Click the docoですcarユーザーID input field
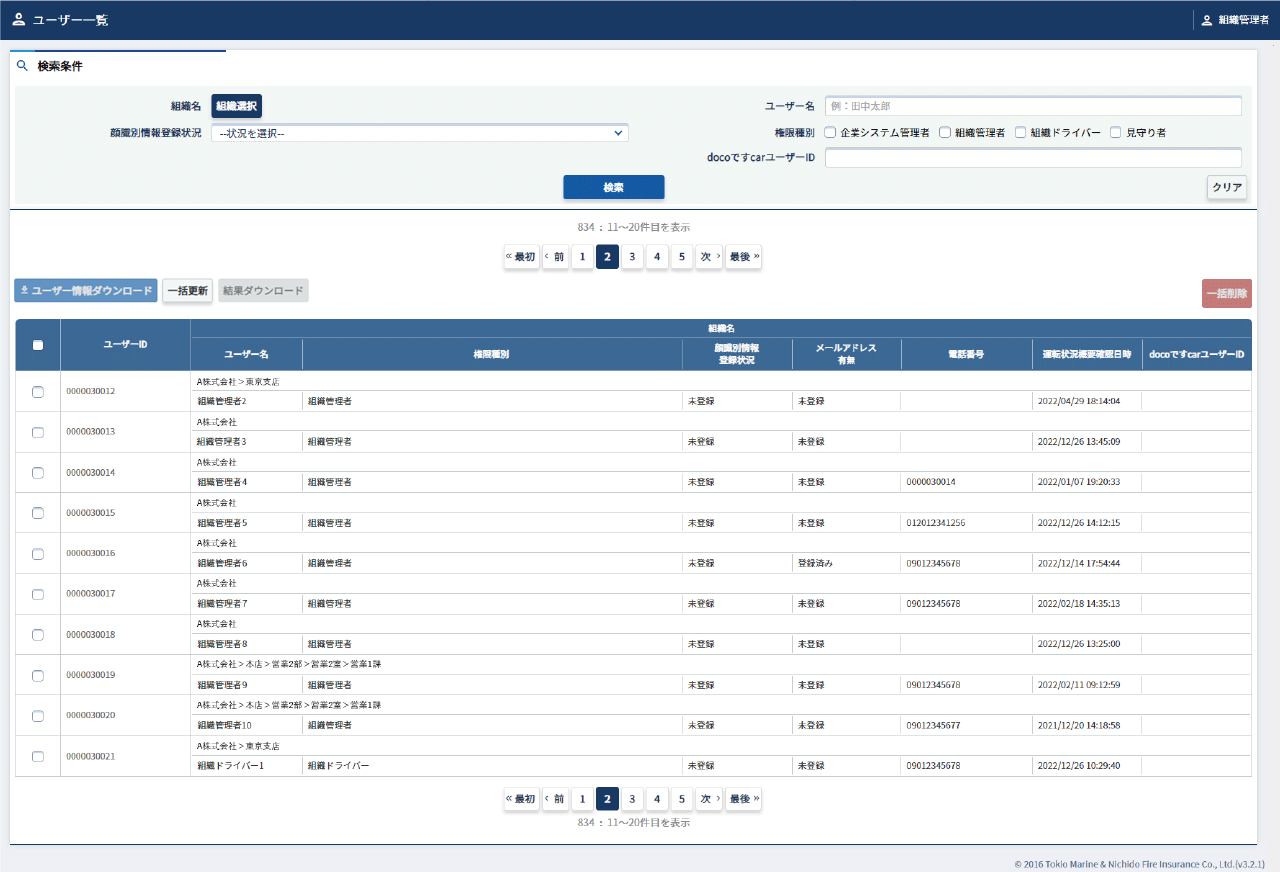1280x872 pixels. [x=1033, y=158]
